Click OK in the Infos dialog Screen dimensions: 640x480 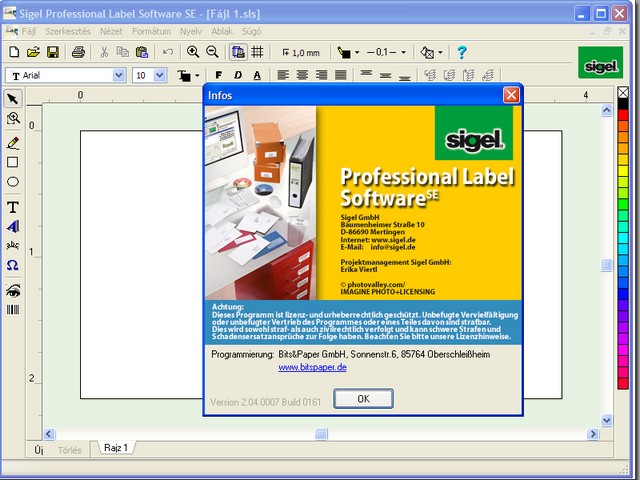[363, 398]
